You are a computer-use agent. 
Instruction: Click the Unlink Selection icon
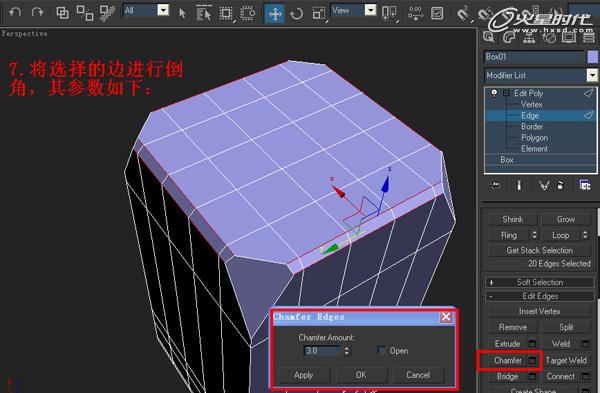(x=85, y=13)
